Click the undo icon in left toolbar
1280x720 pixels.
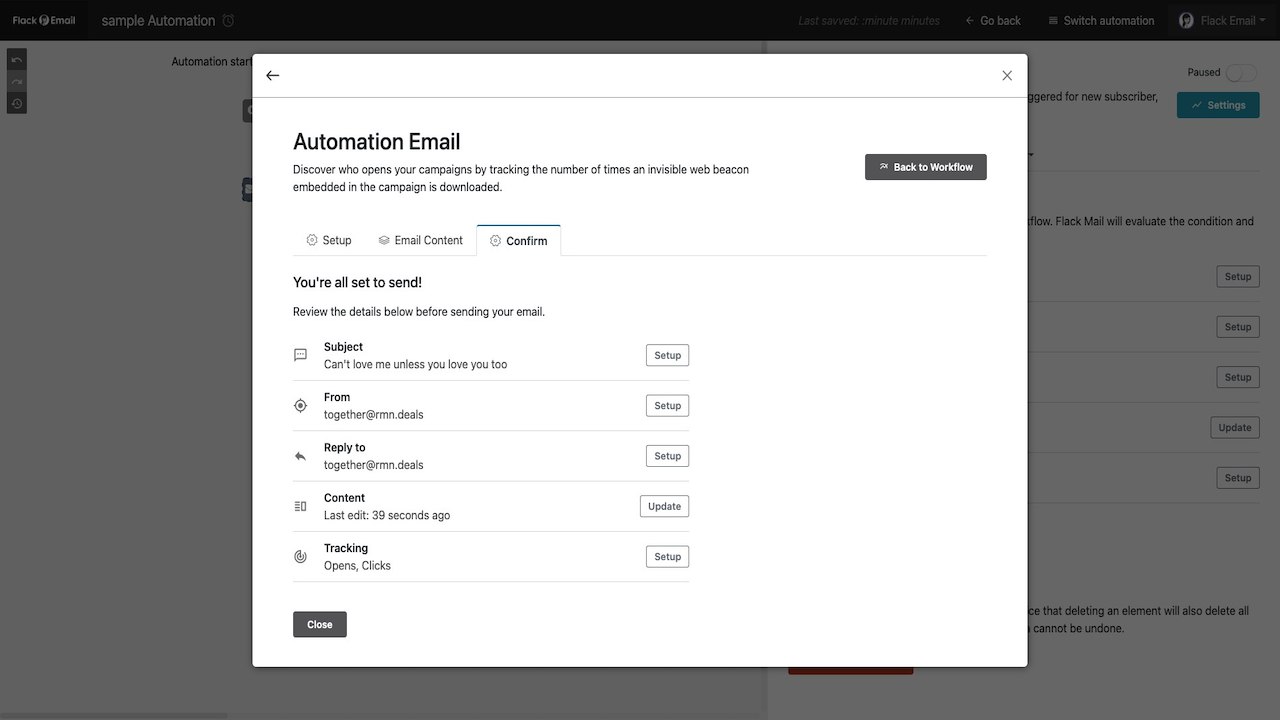click(17, 60)
